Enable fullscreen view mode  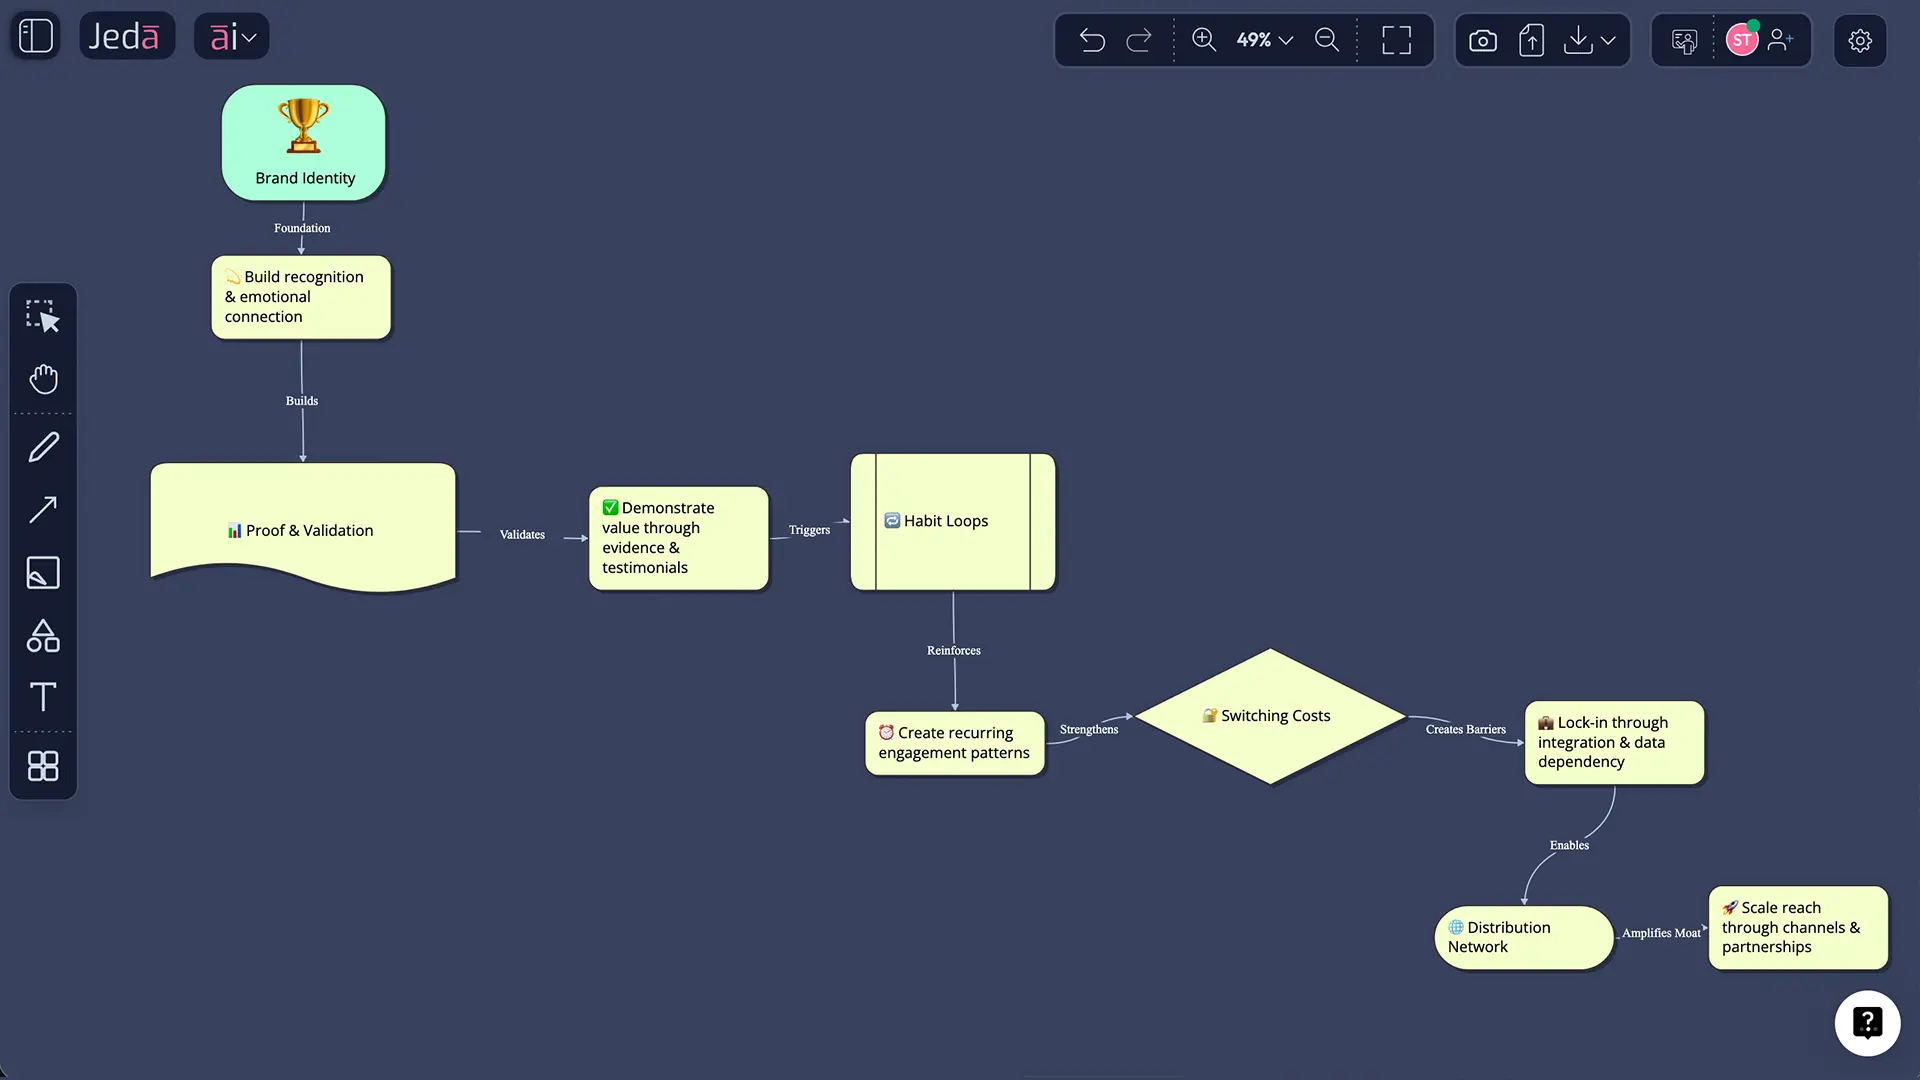[x=1397, y=40]
